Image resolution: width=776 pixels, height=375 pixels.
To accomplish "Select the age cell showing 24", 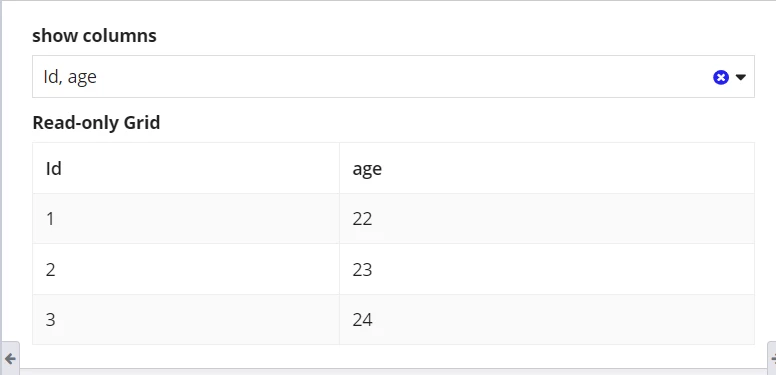I will point(547,320).
